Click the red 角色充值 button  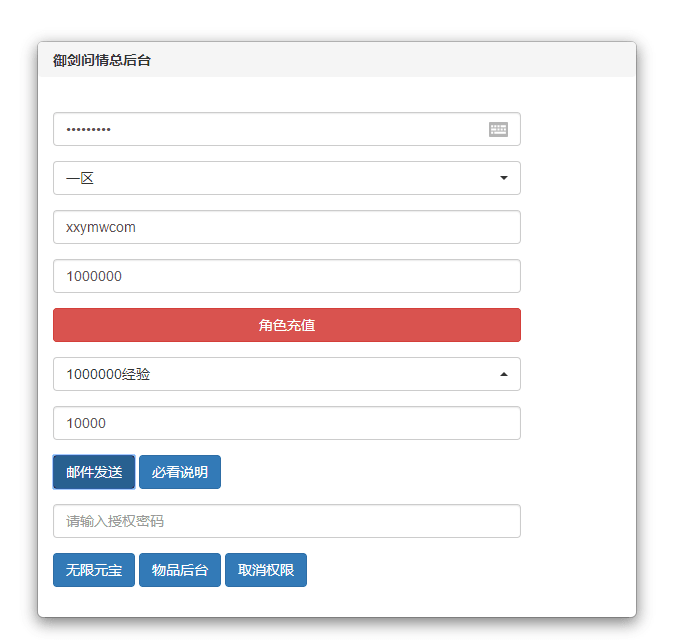coord(287,325)
